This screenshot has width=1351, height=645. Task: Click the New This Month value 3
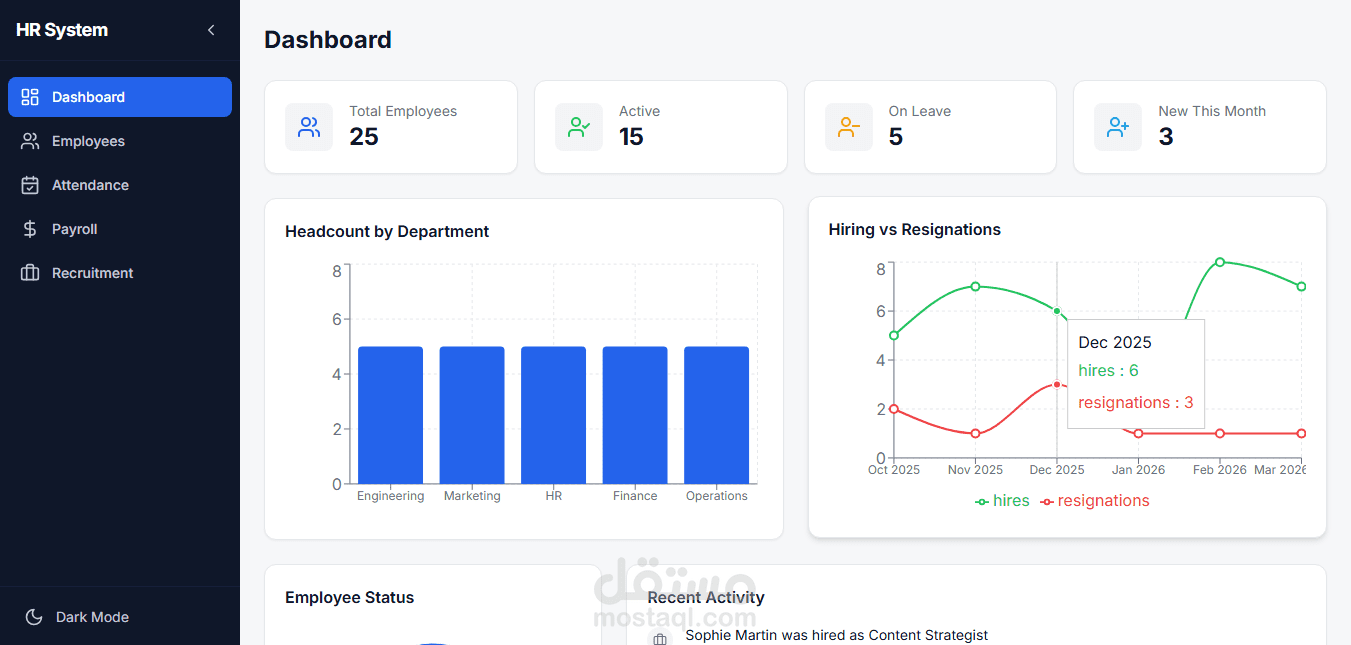(x=1166, y=137)
